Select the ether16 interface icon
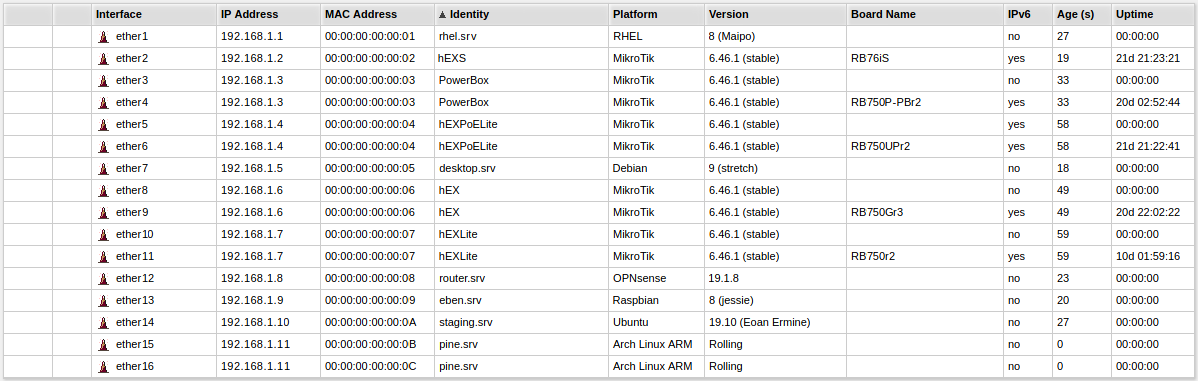Viewport: 1198px width, 381px height. (x=104, y=367)
